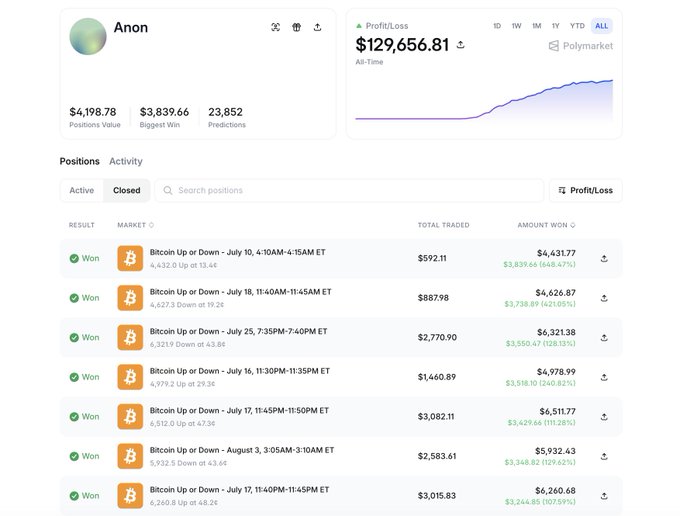This screenshot has width=680, height=516.
Task: Click the $4,198.78 Positions Value
Action: [x=93, y=112]
